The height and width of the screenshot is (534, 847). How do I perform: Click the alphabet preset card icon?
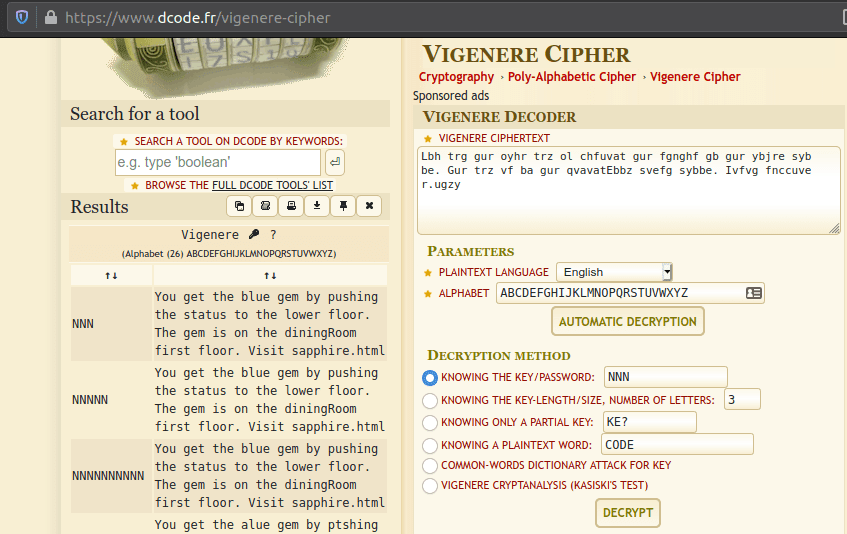click(754, 293)
